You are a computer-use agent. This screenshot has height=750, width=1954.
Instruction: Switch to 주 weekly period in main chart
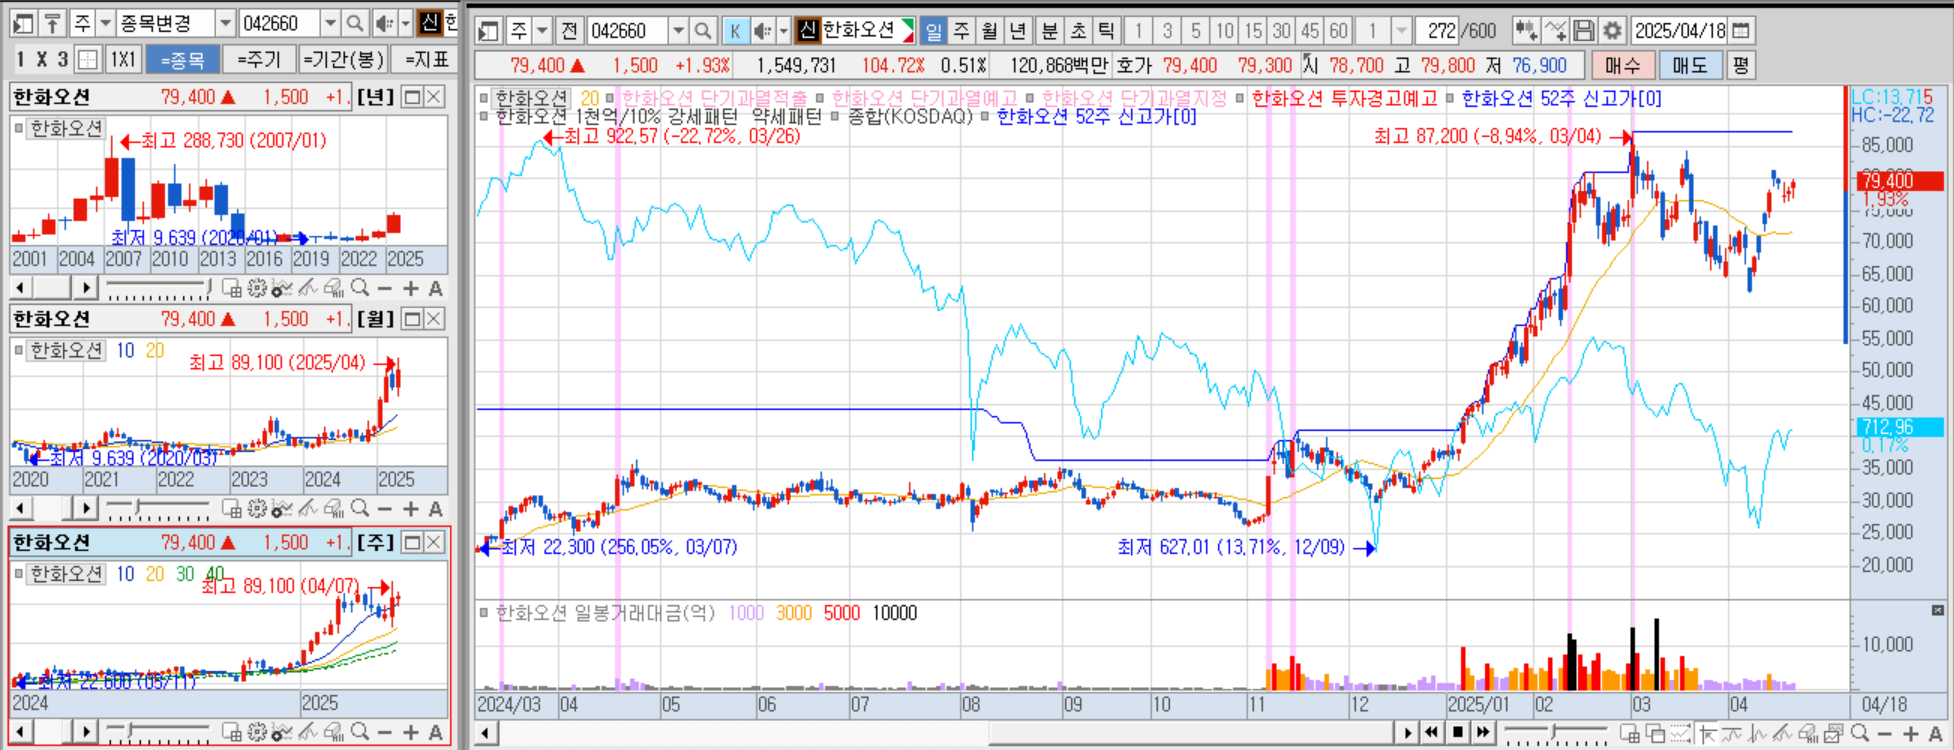click(961, 31)
